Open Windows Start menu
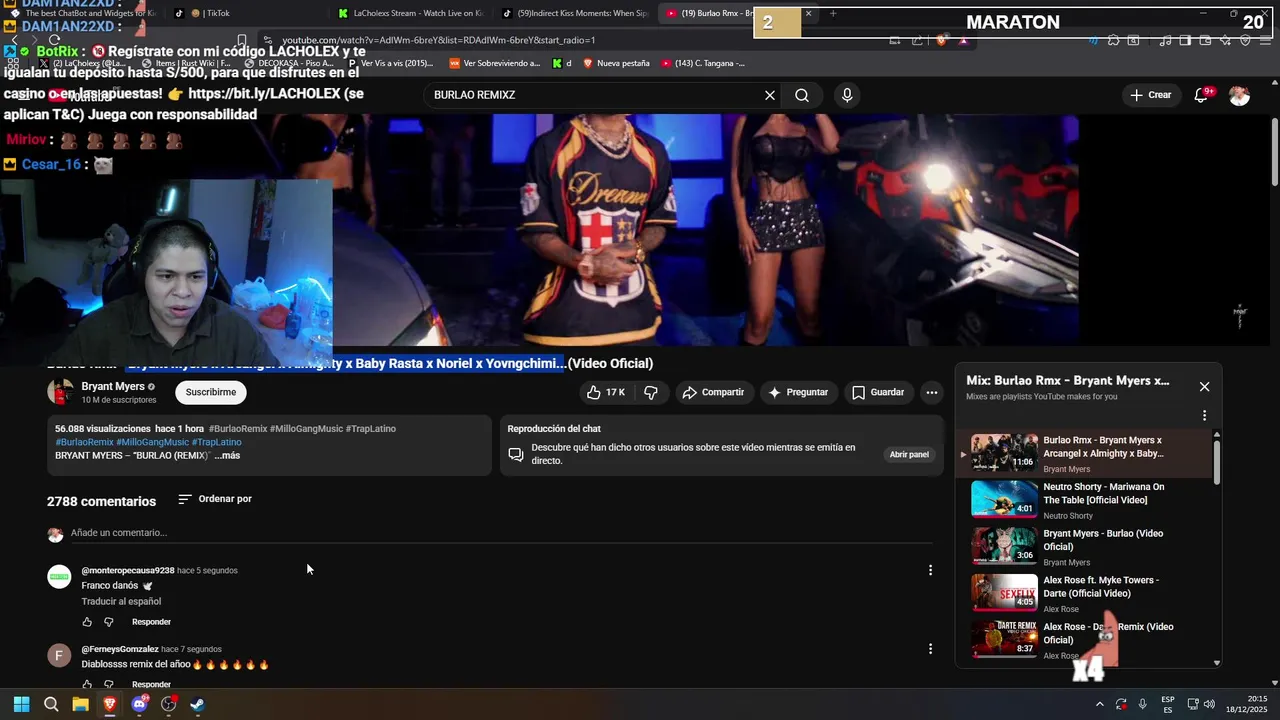This screenshot has height=720, width=1280. click(x=21, y=704)
